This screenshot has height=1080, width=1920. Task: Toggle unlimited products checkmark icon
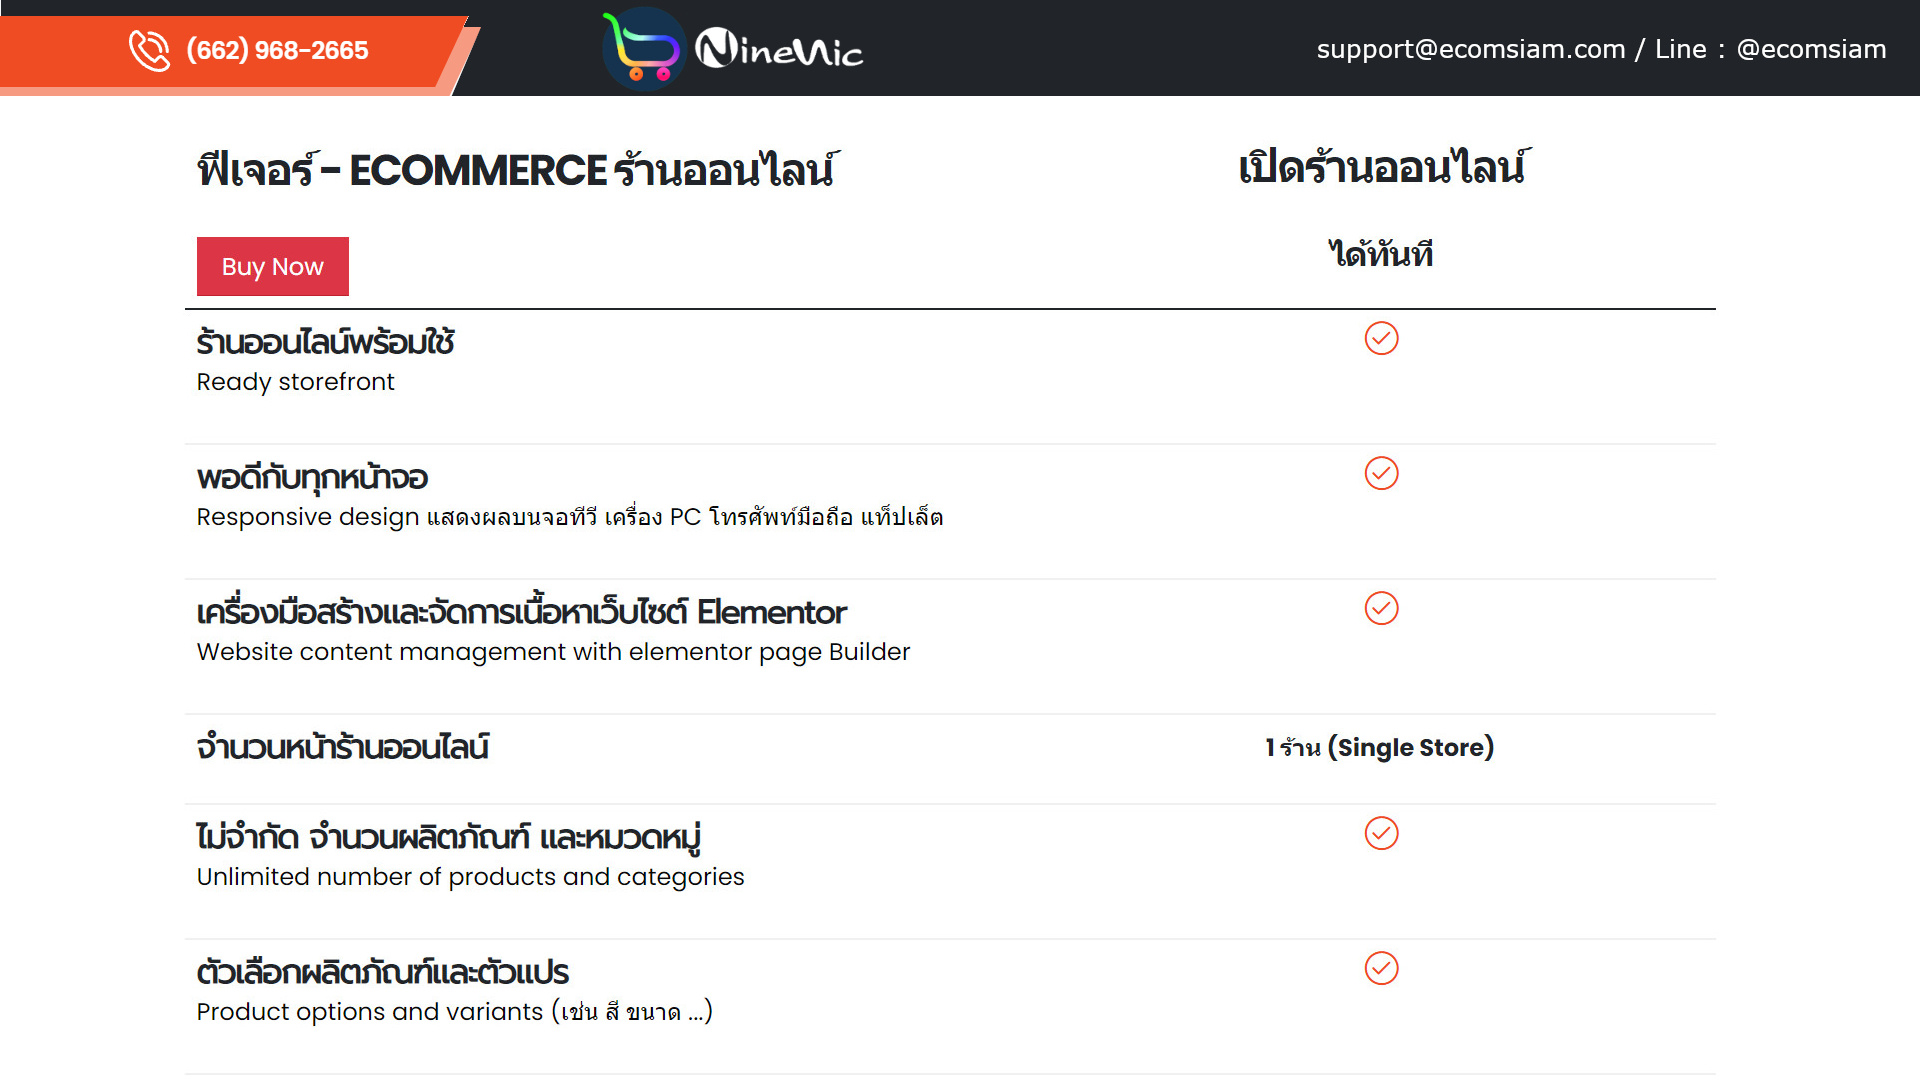click(1381, 833)
